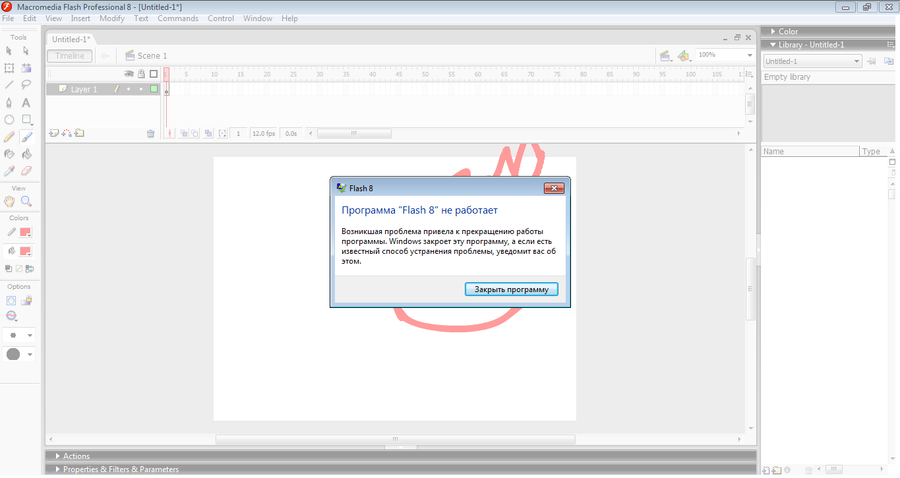Open the fill color swatch

pyautogui.click(x=25, y=251)
